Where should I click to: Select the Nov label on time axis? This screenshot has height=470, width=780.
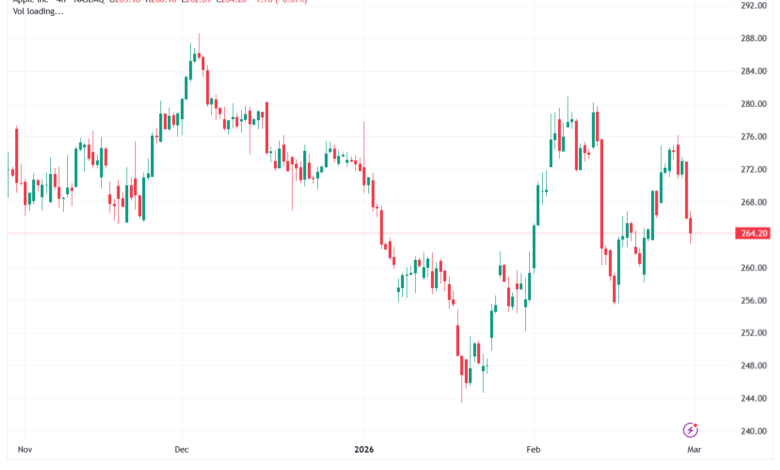tap(26, 452)
